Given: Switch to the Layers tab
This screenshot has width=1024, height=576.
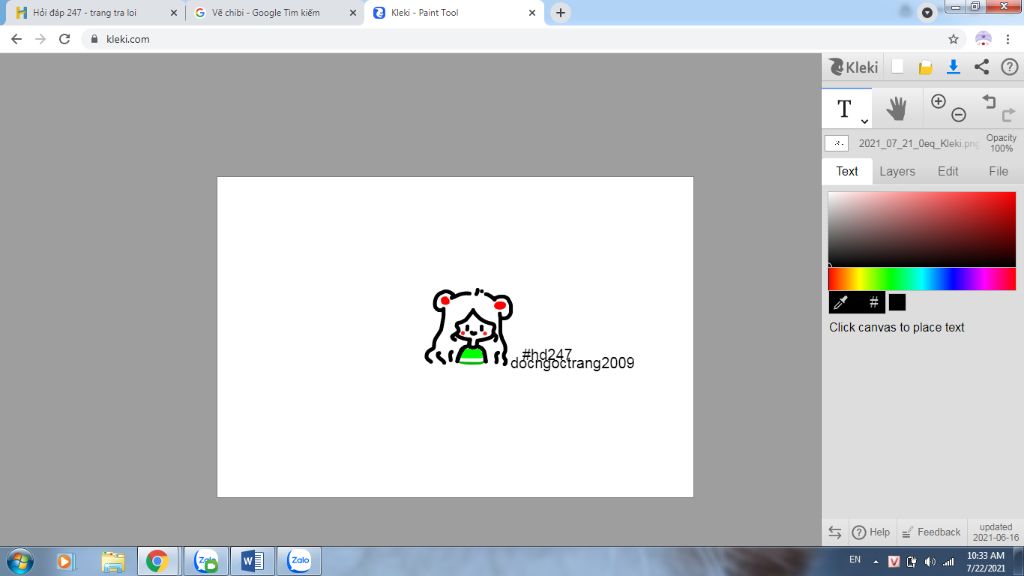Looking at the screenshot, I should (x=897, y=171).
